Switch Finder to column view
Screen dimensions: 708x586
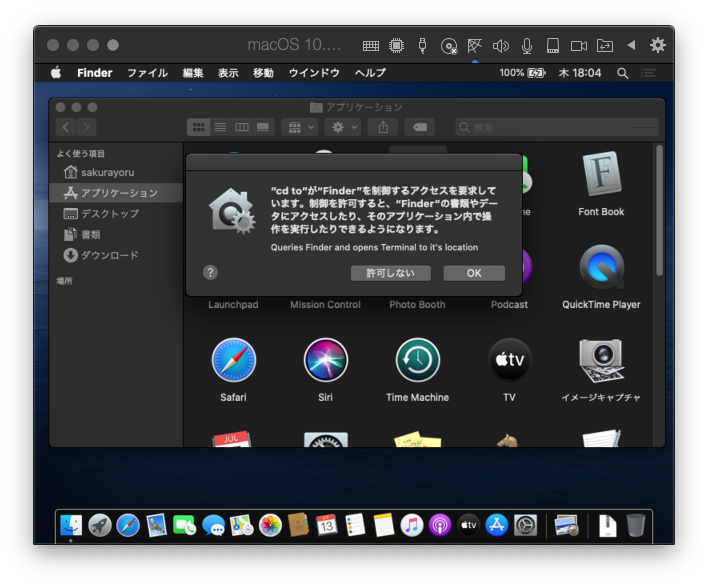(x=242, y=127)
